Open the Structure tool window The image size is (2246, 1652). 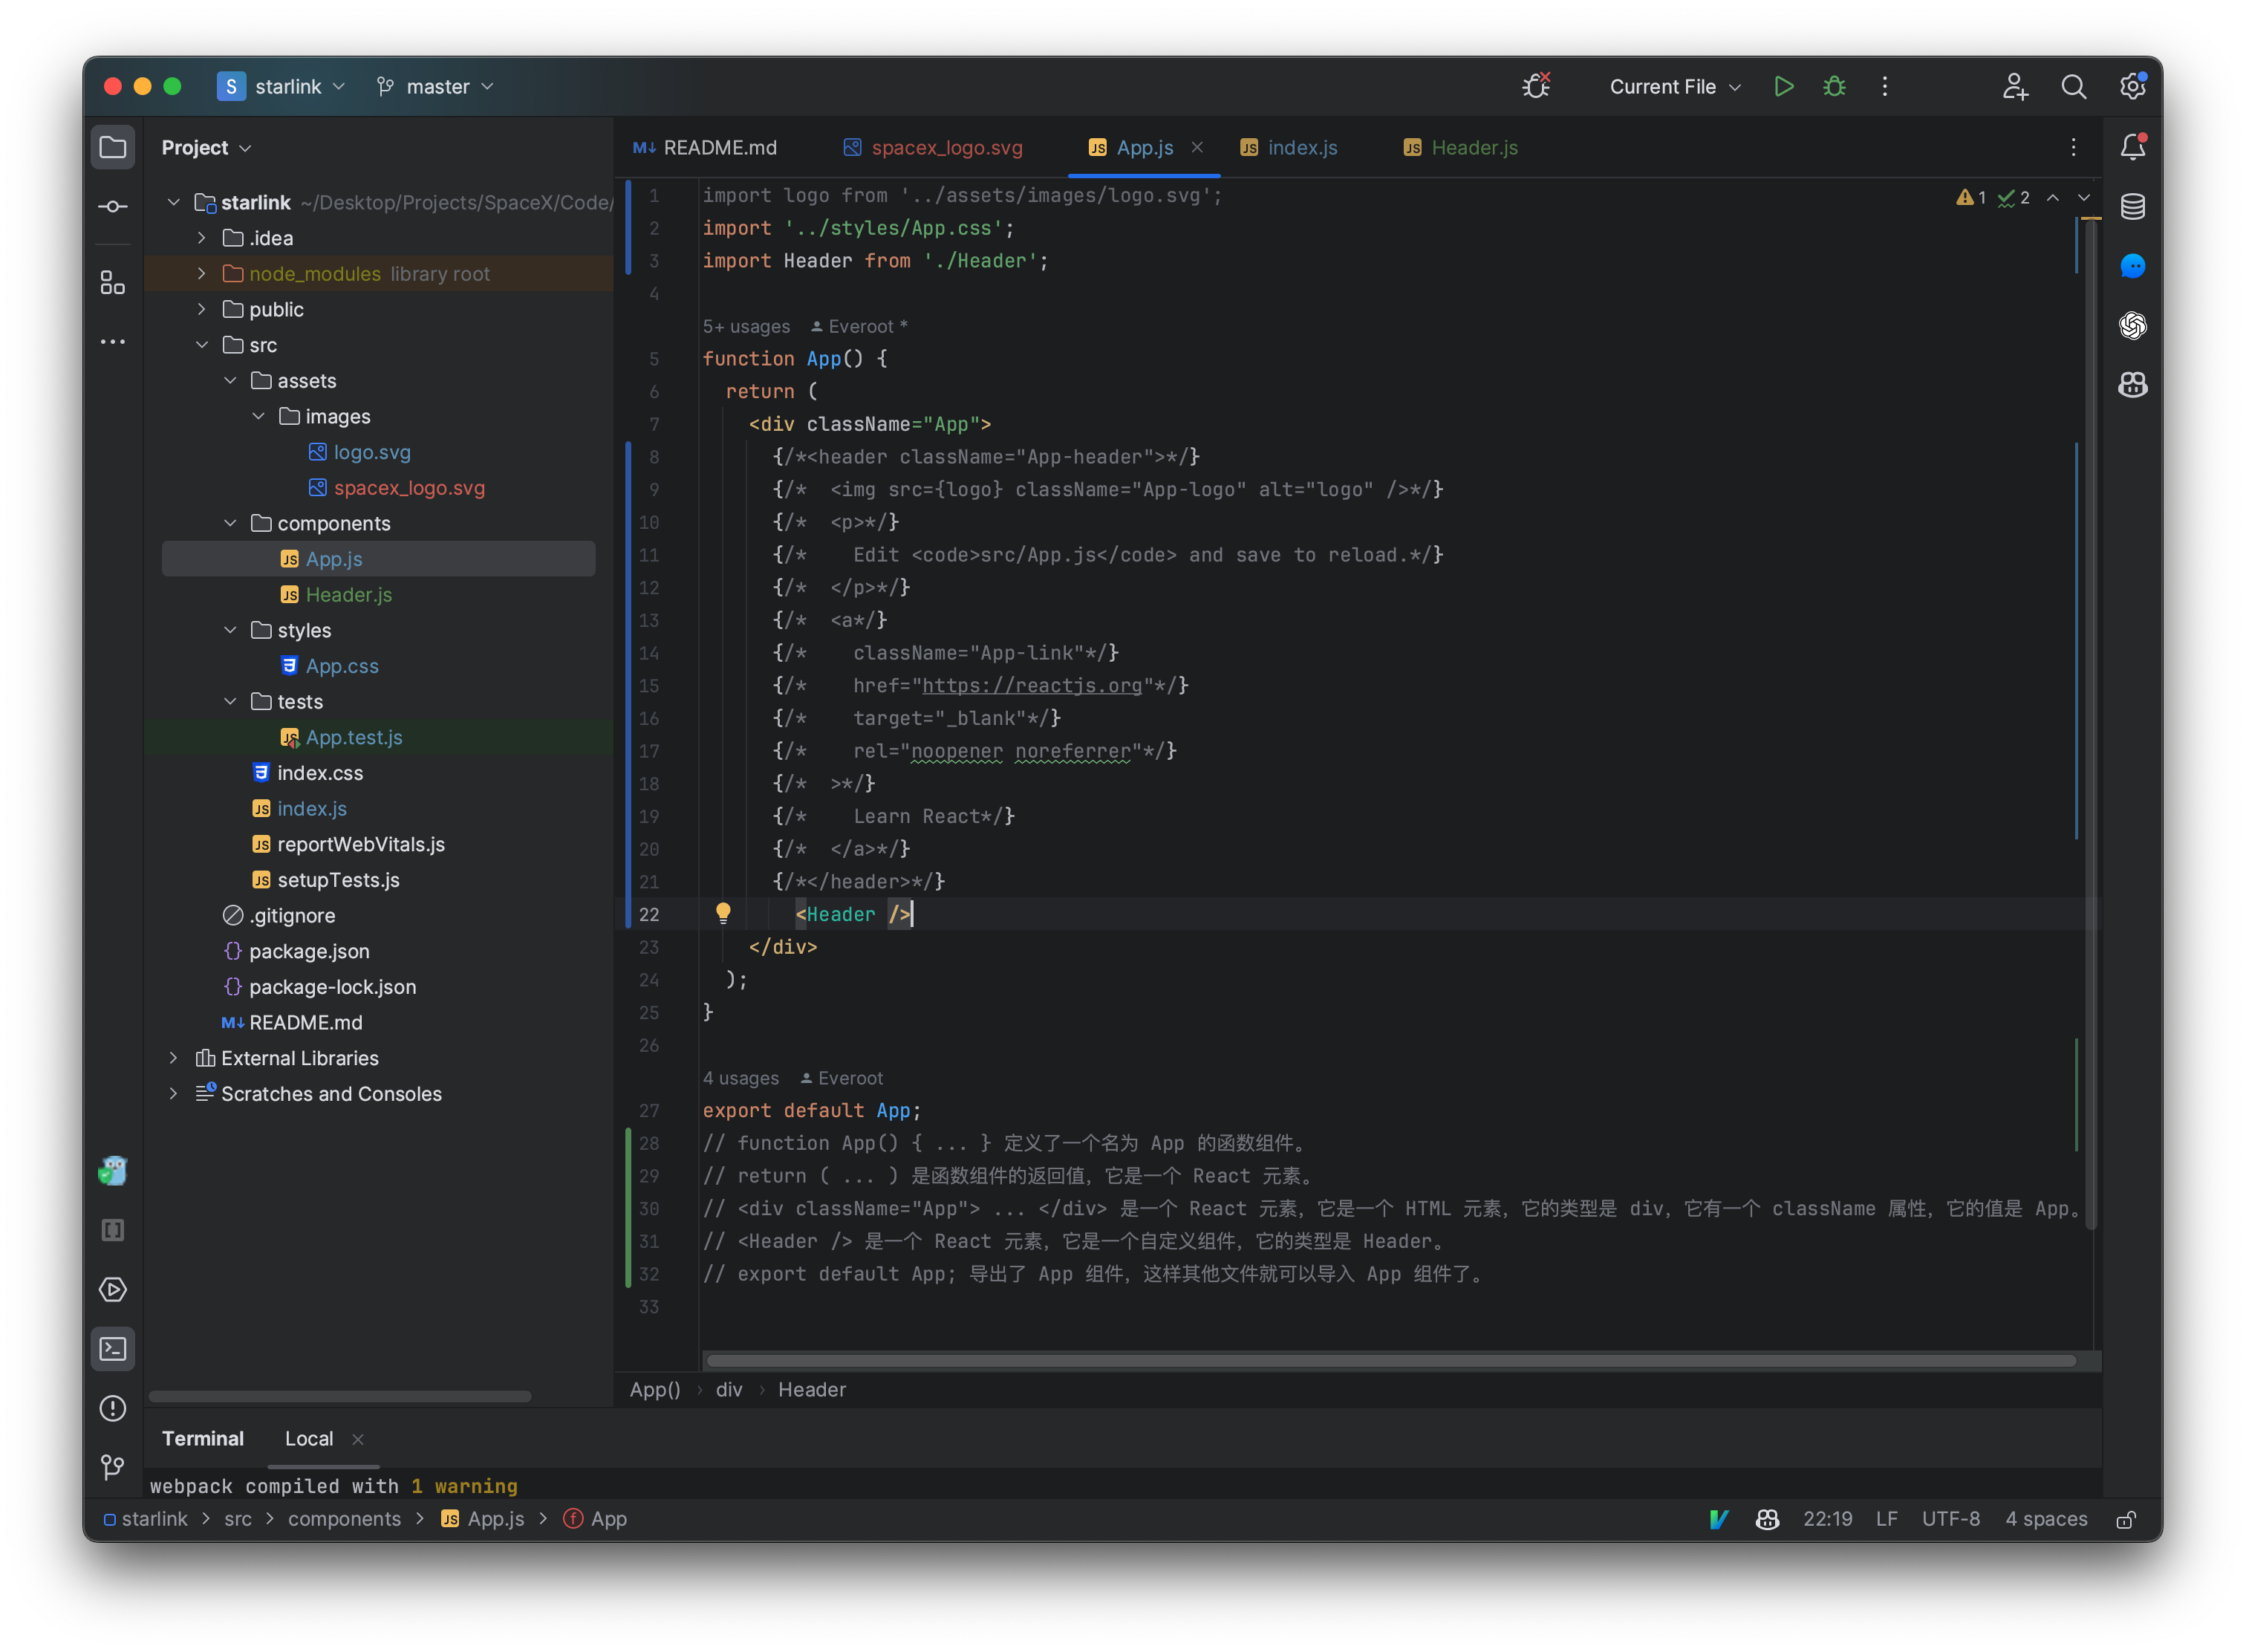tap(113, 282)
